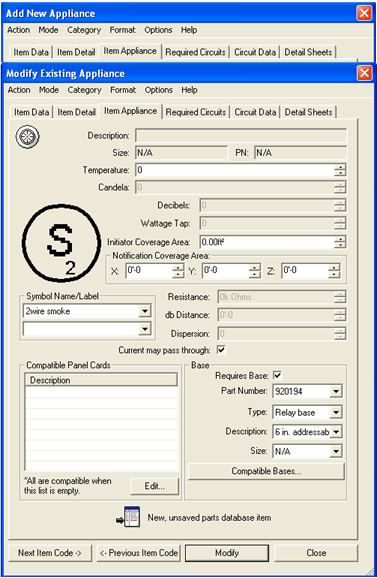Toggle Current may pass through checkbox
377x578 pixels.
pyautogui.click(x=221, y=349)
